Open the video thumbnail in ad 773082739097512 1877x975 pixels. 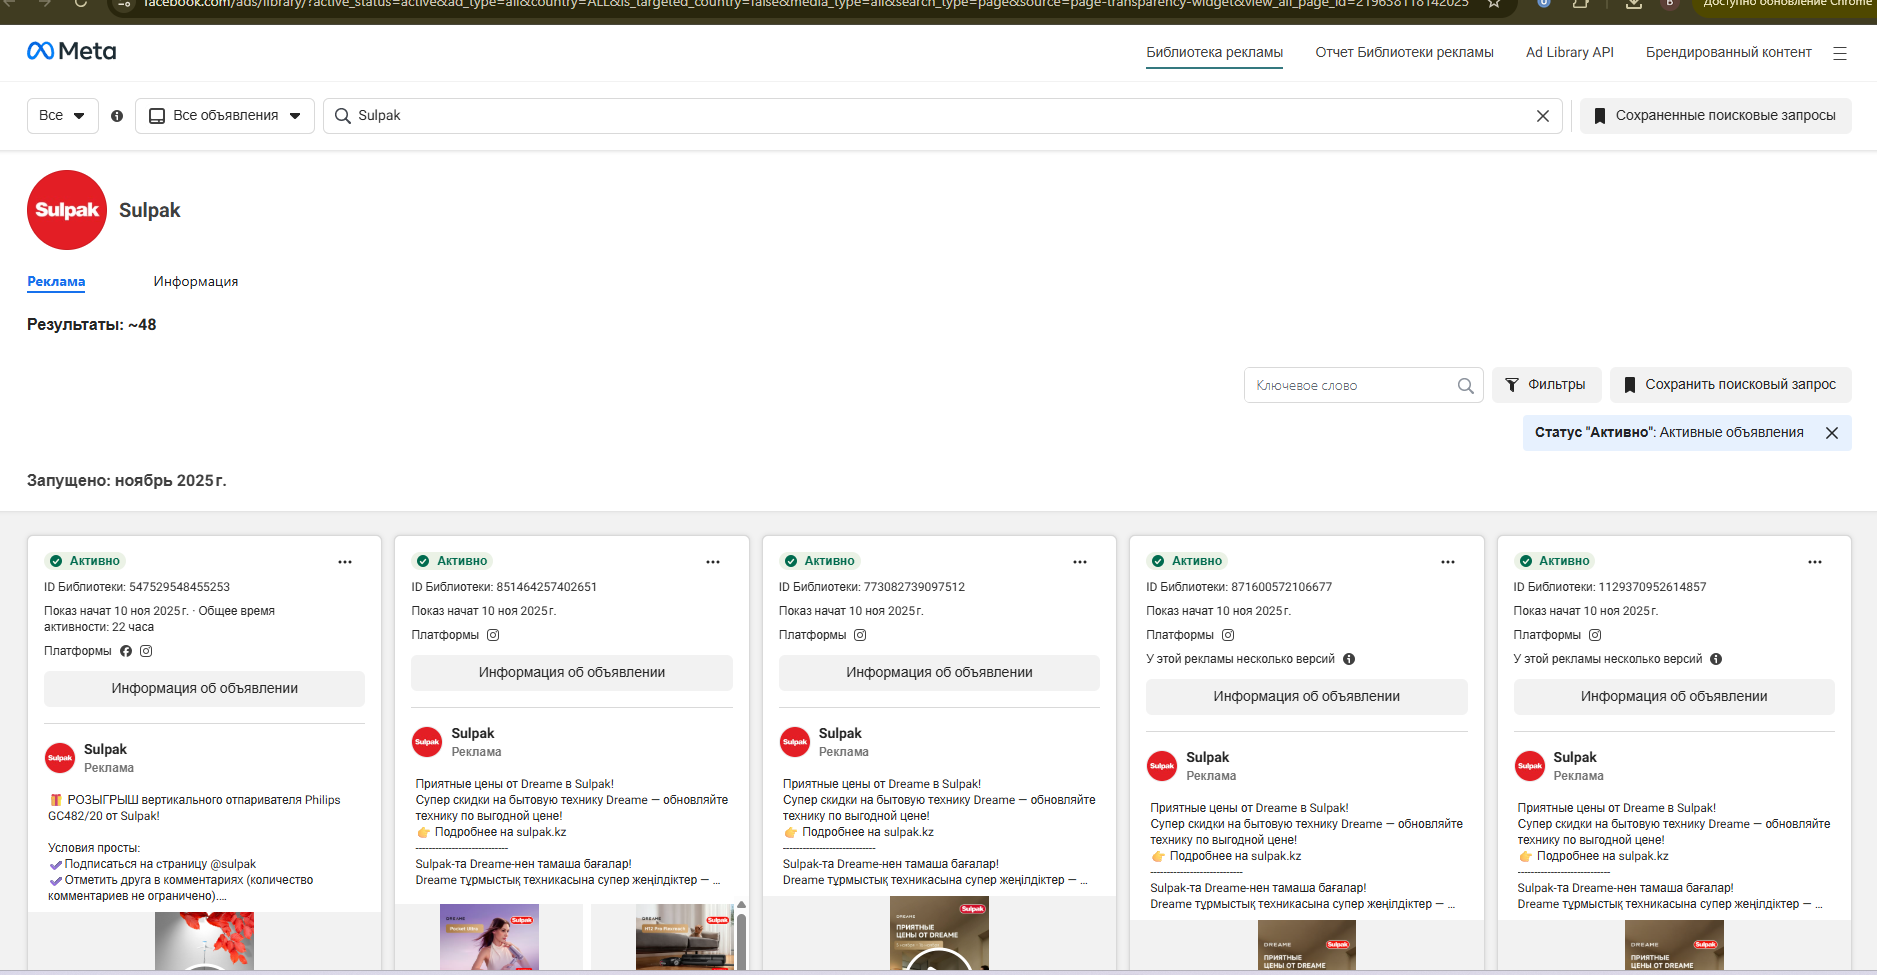939,933
